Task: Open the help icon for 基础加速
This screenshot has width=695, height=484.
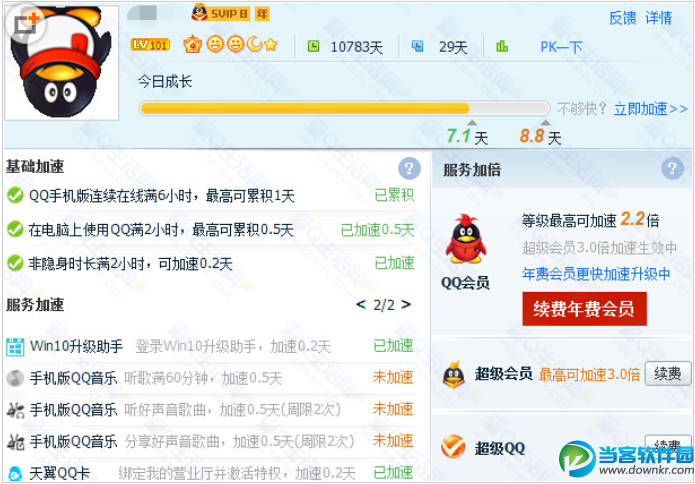Action: coord(409,168)
